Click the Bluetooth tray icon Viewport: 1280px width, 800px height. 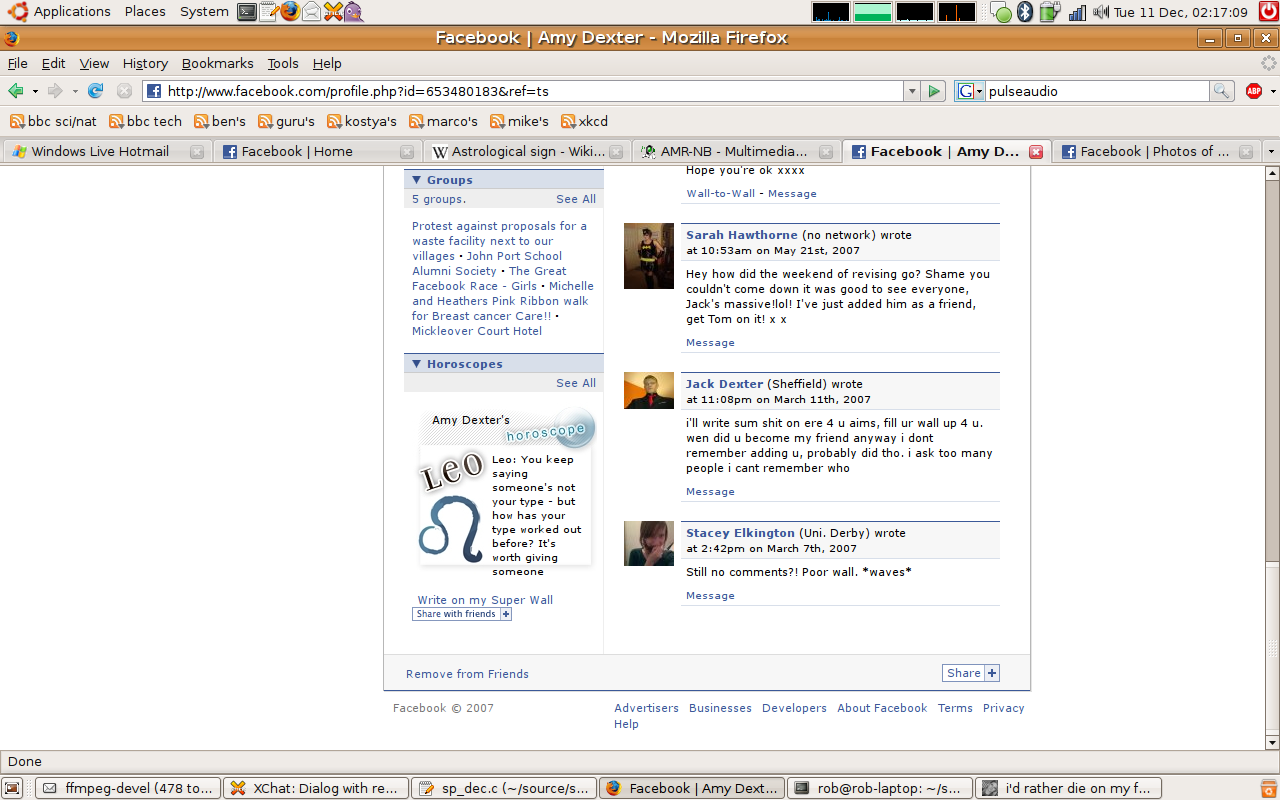(1024, 12)
